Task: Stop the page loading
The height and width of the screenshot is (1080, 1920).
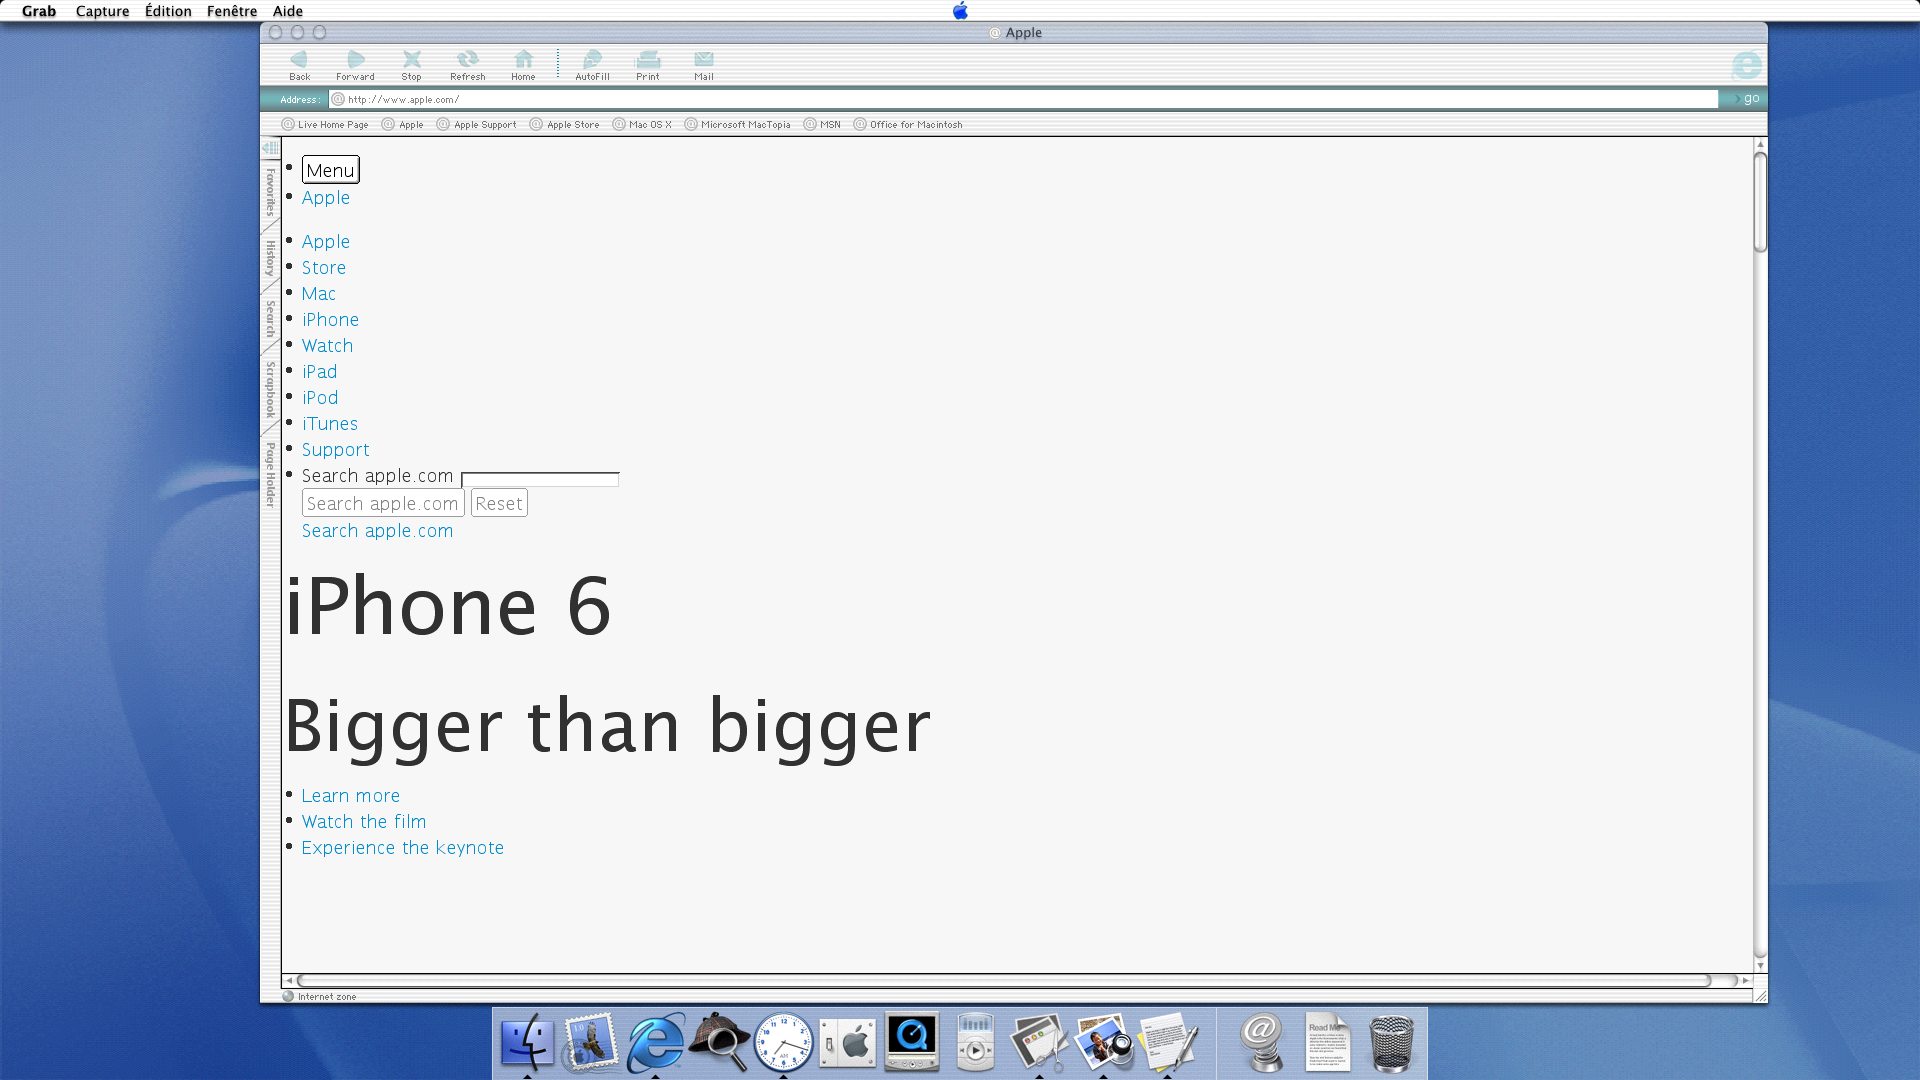Action: click(411, 65)
